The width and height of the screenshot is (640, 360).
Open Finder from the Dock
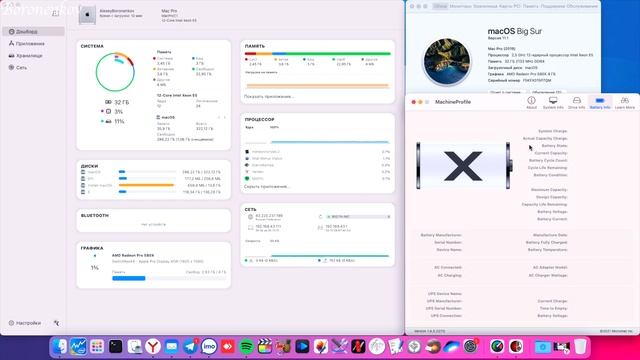tap(60, 347)
